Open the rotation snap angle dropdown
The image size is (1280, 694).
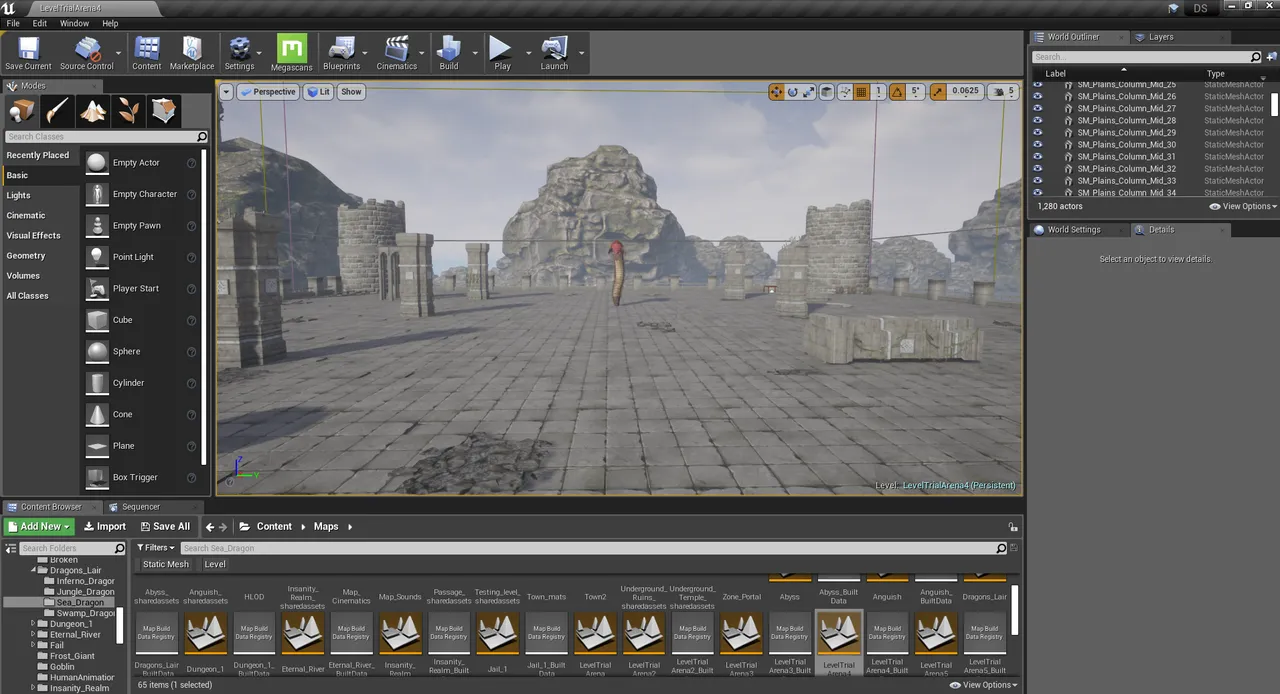[915, 92]
